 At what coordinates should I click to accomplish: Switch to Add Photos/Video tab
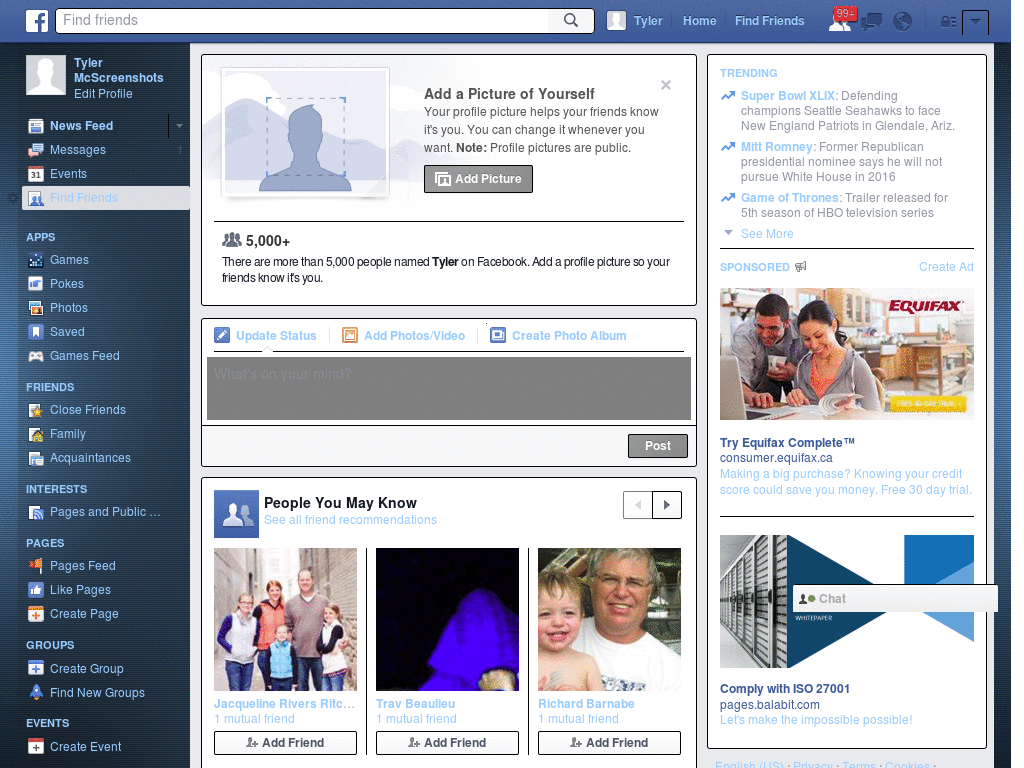[404, 336]
